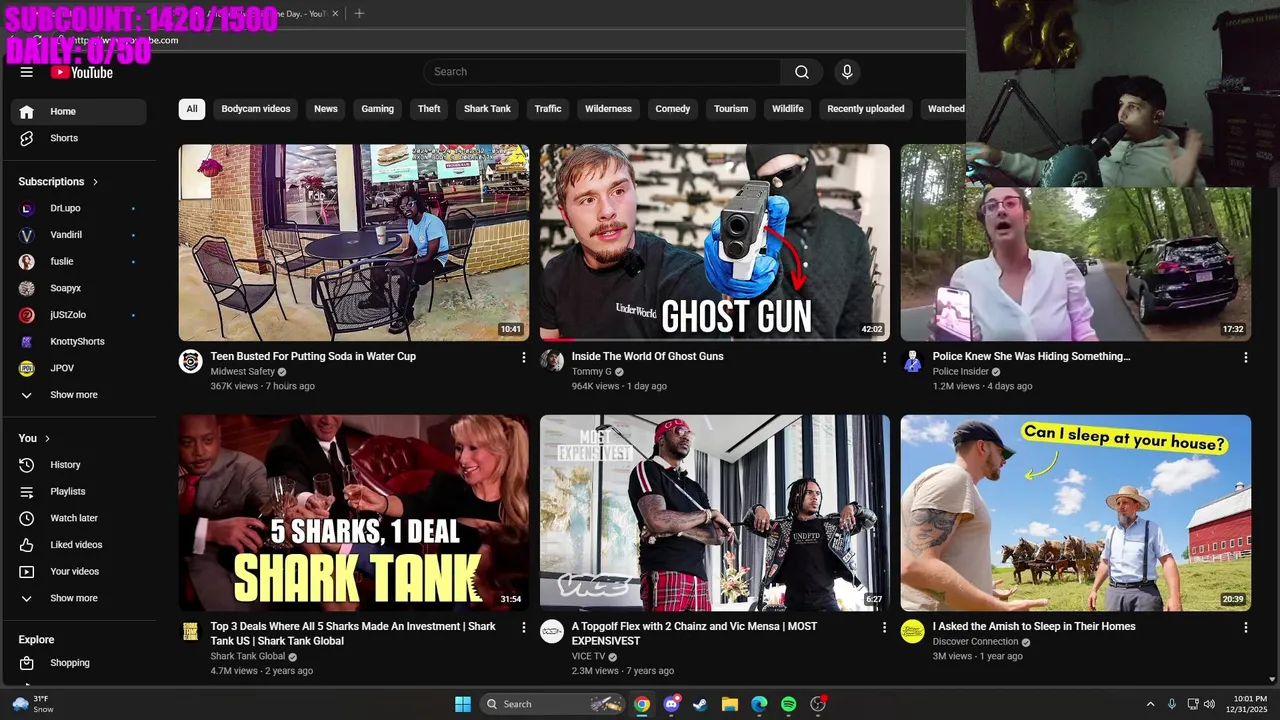Screen dimensions: 1280x720
Task: Open Teen Busted For Putting Soda title
Action: pyautogui.click(x=313, y=356)
